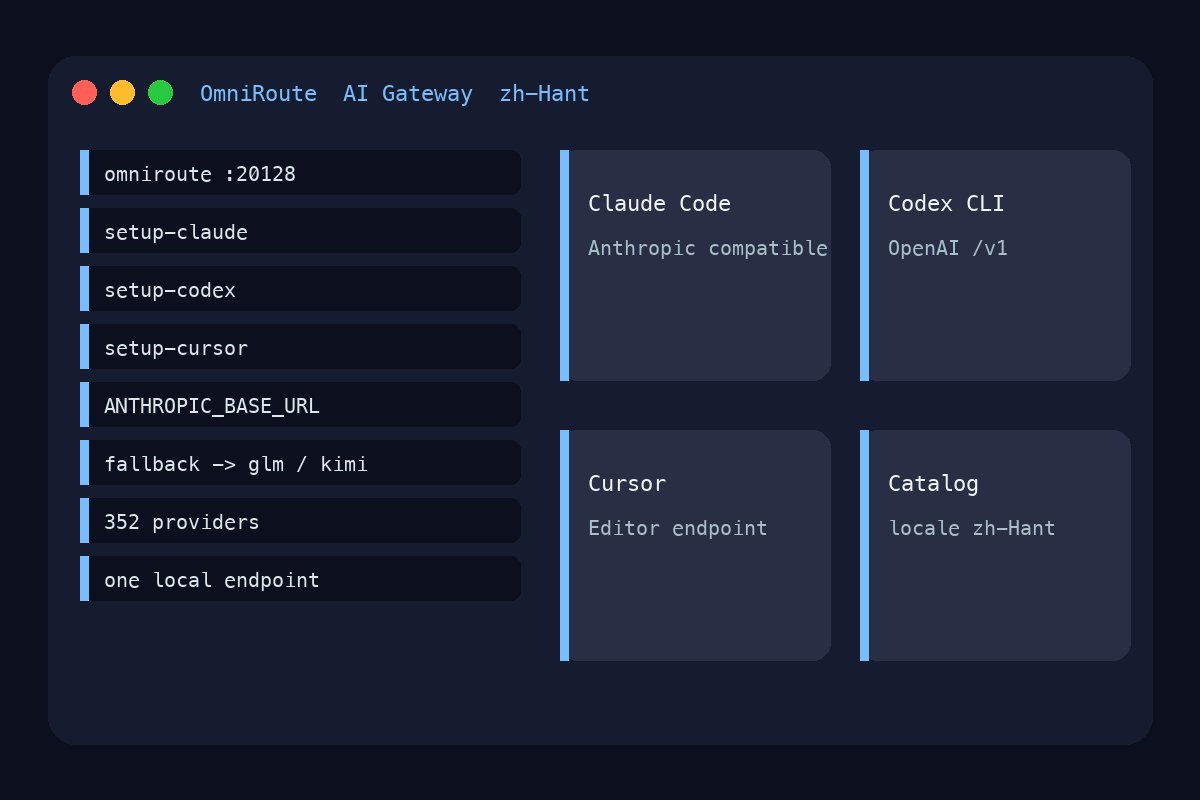Select the ANTHROPIC_BASE_URL row
The image size is (1200, 800).
(x=300, y=404)
